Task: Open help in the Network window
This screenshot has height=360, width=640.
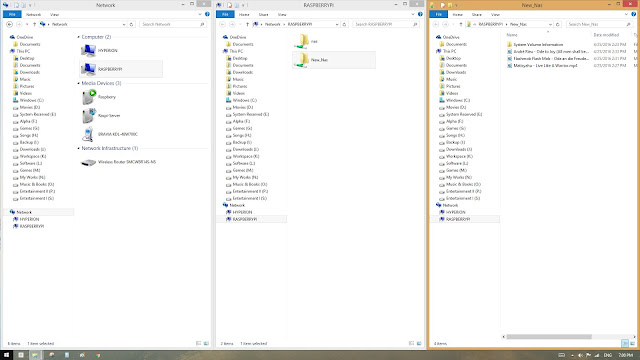Action: click(207, 14)
